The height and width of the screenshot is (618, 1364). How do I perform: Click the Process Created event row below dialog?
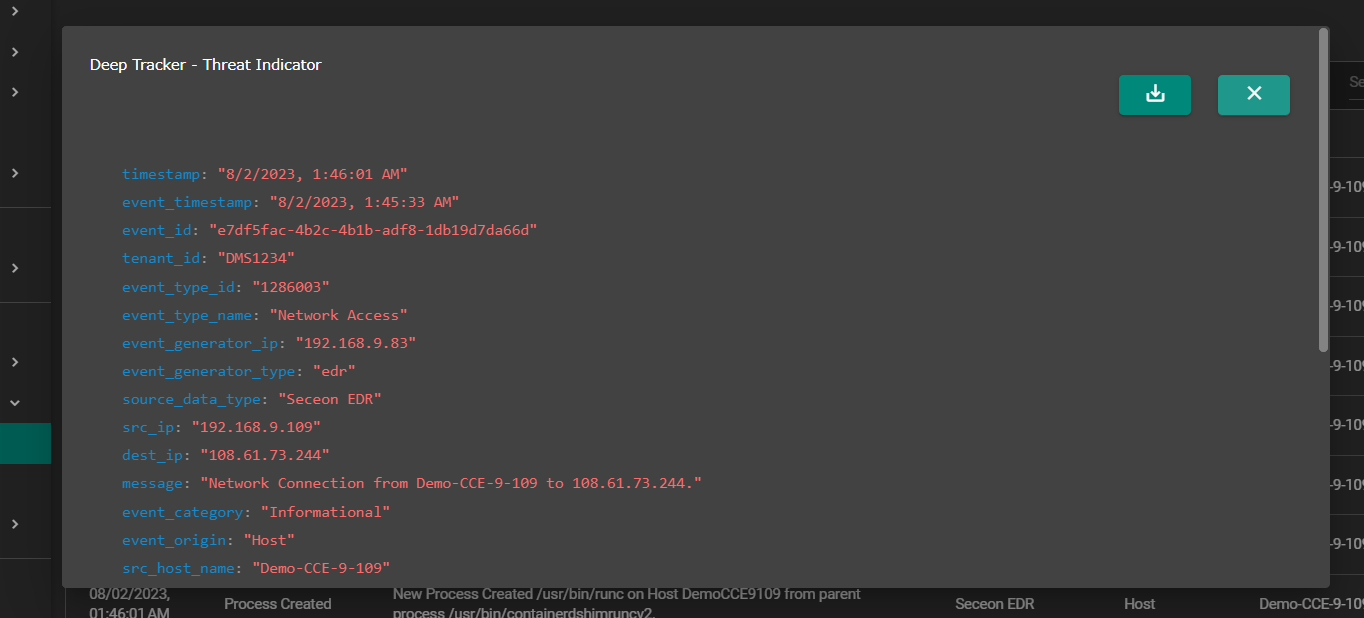click(x=278, y=604)
